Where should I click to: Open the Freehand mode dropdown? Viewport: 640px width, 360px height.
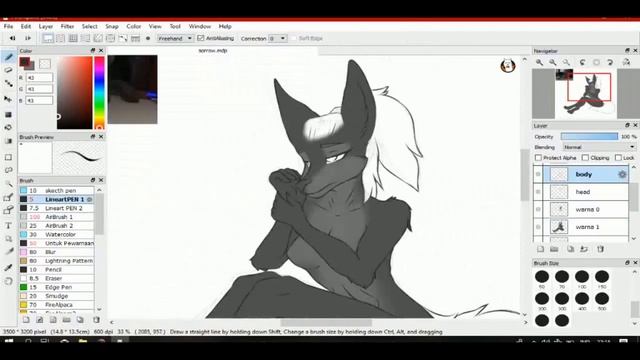(175, 38)
